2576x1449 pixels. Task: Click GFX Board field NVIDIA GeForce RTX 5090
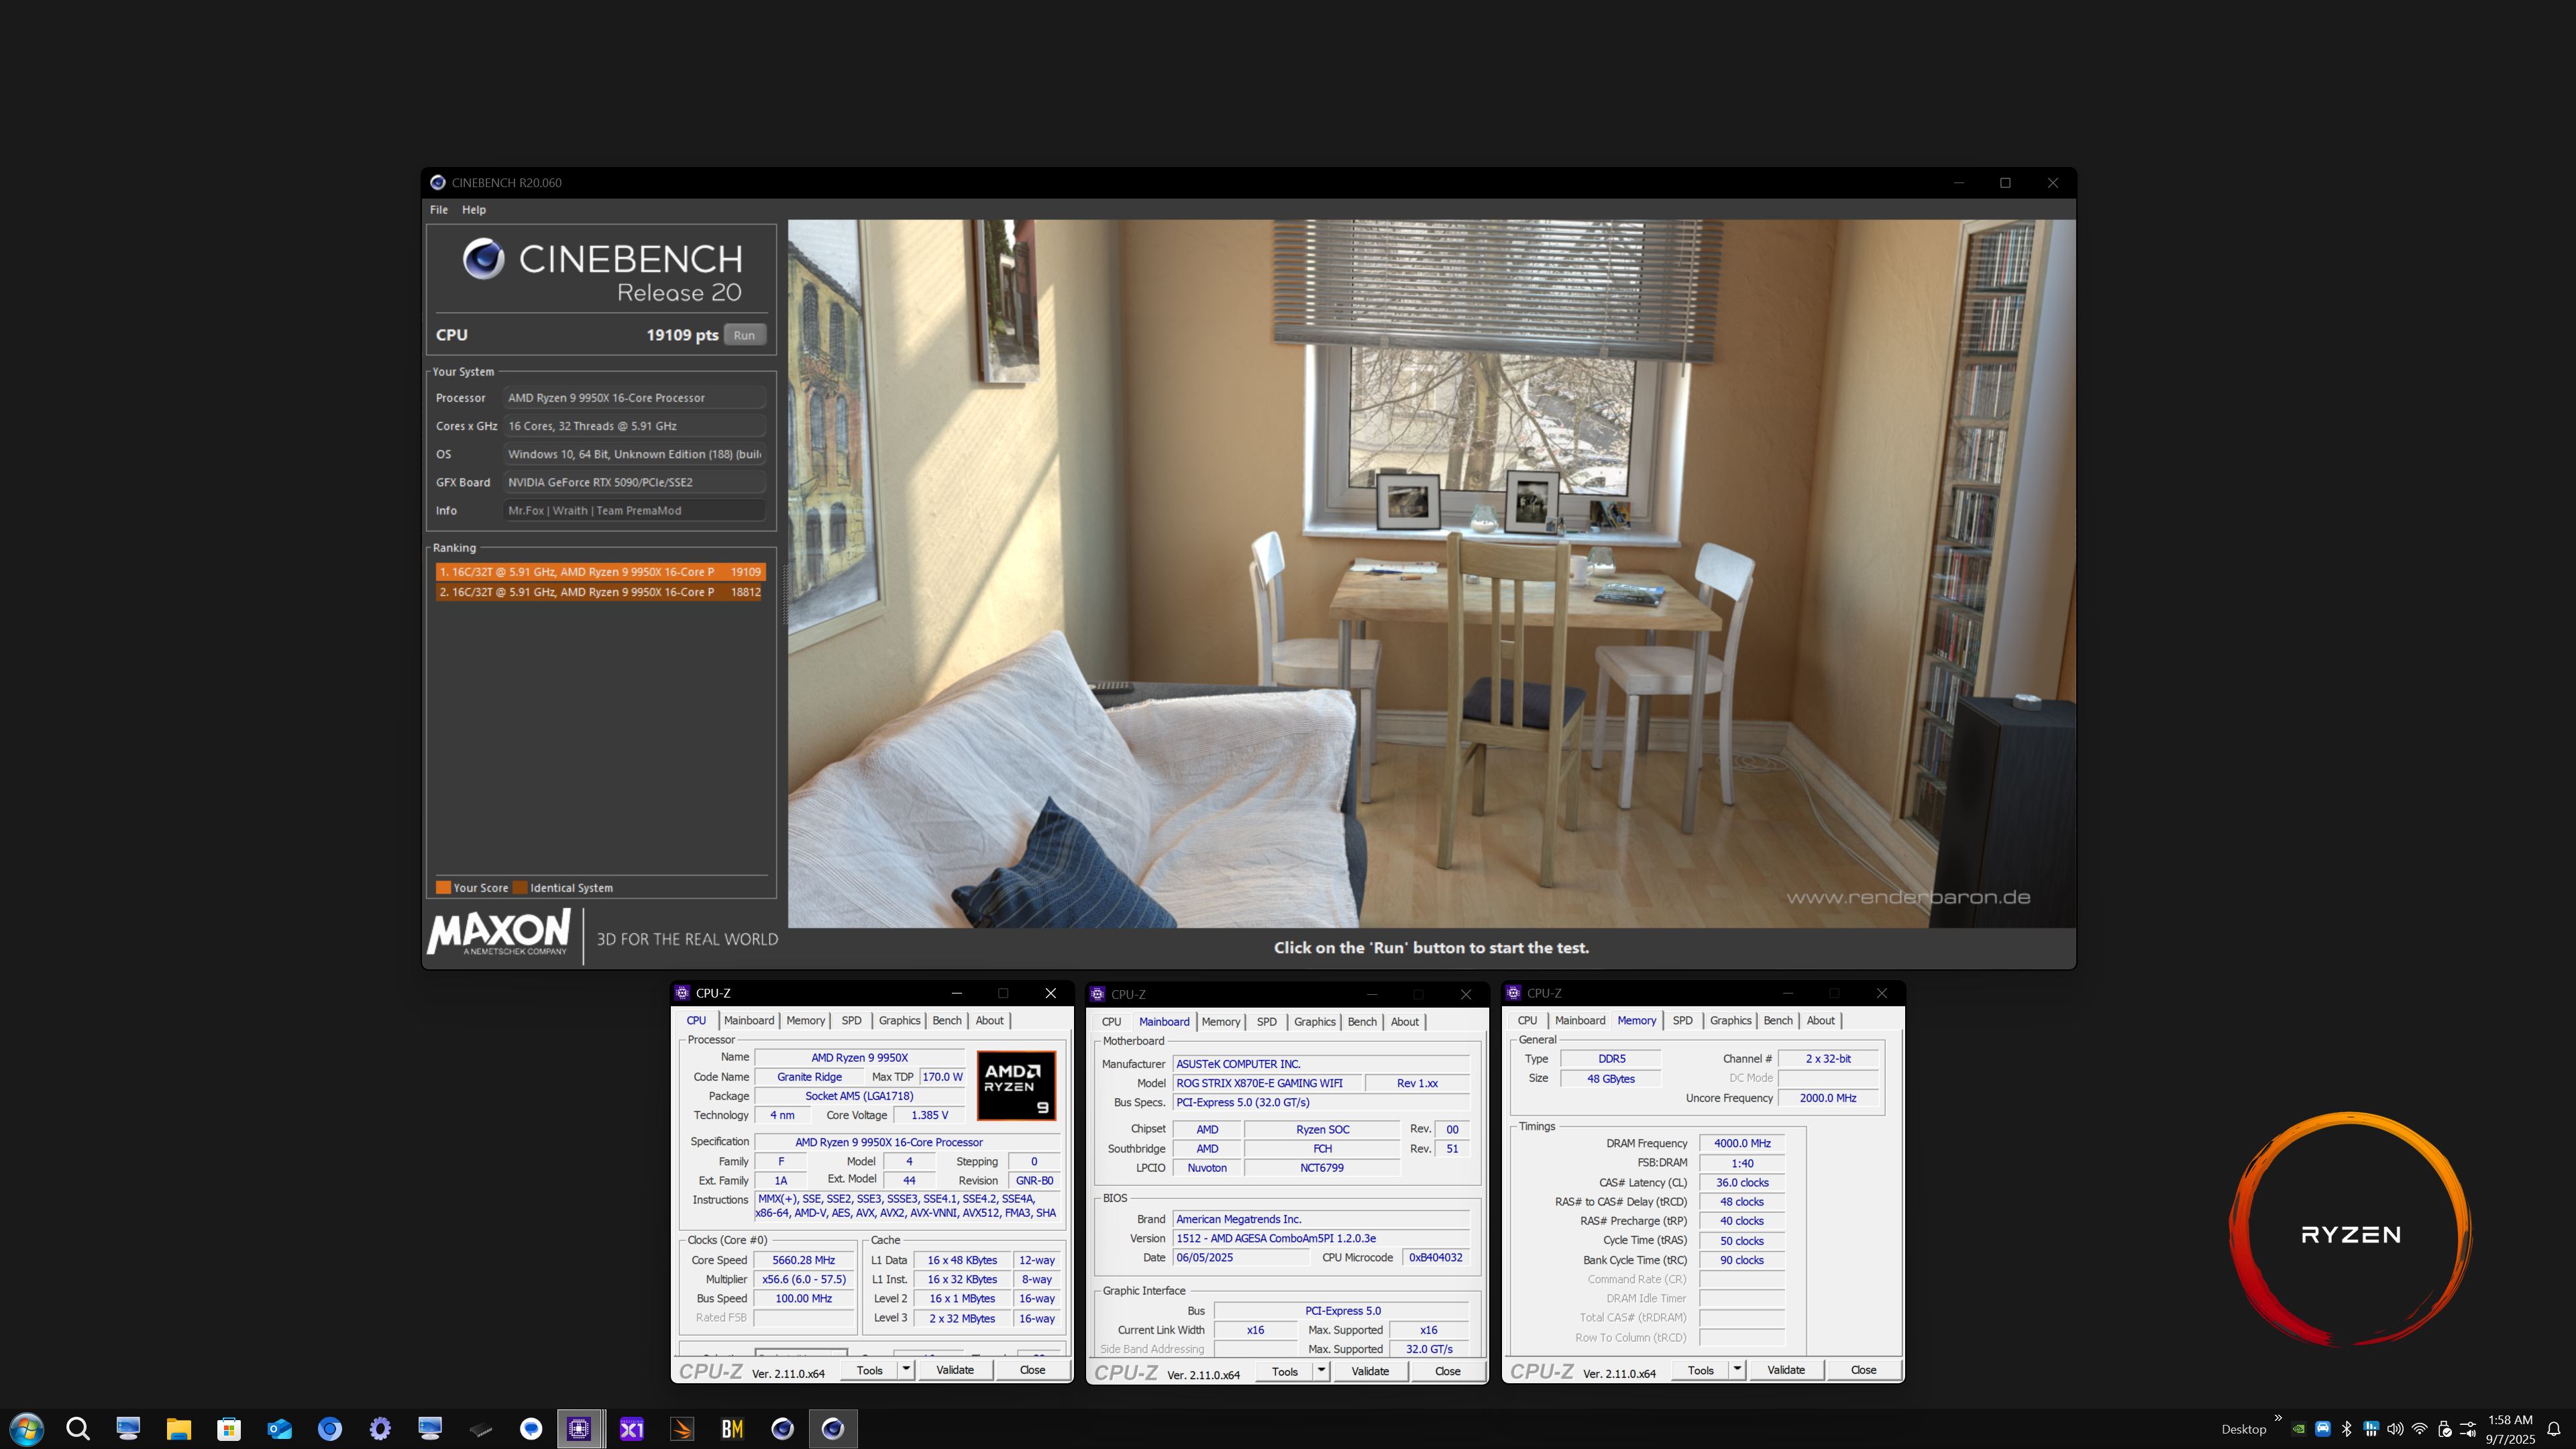(x=634, y=482)
